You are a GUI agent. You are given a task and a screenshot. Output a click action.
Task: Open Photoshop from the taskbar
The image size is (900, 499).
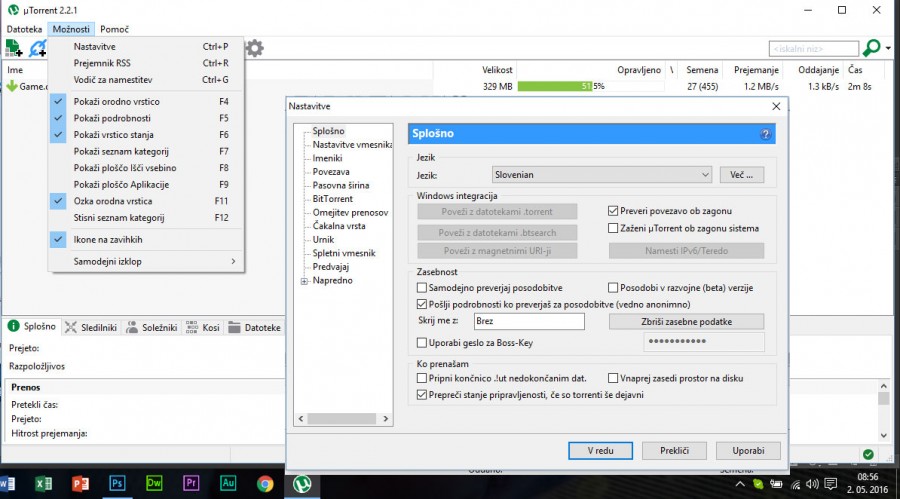(117, 484)
